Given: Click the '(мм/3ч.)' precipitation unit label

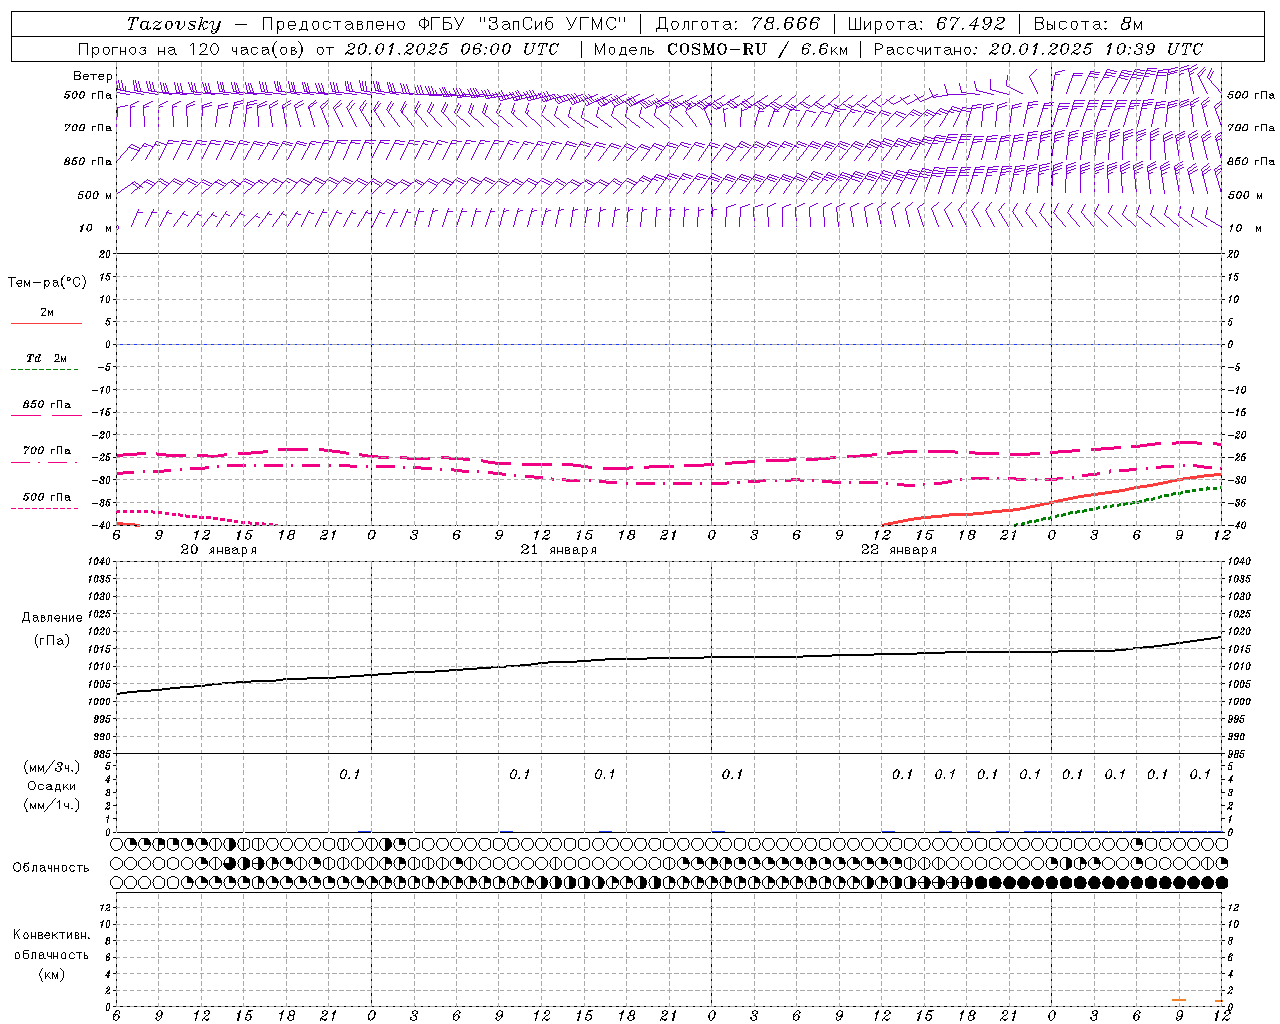Looking at the screenshot, I should coord(51,767).
